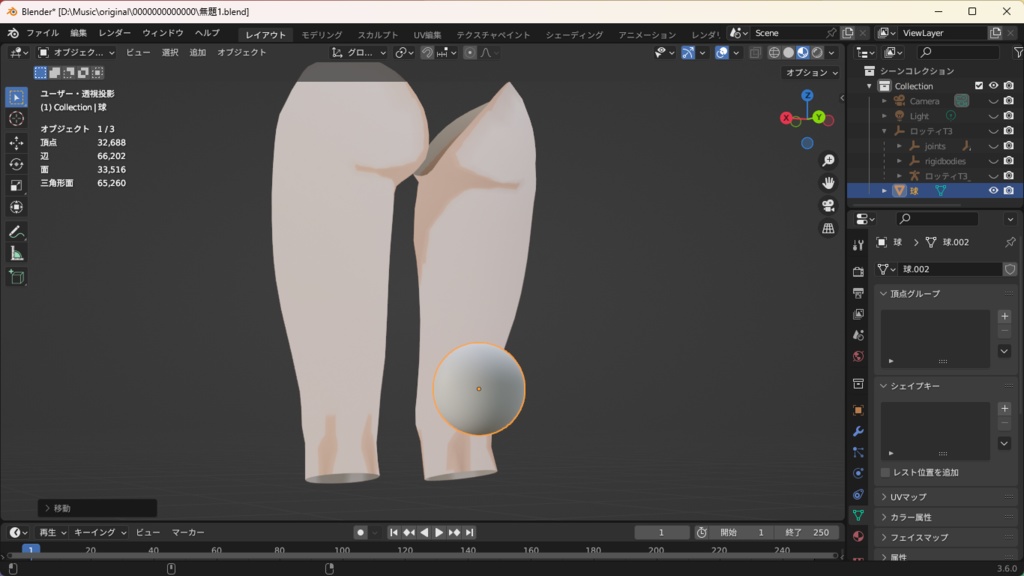Select the Move tool in the toolbar
The image size is (1024, 576).
16,142
